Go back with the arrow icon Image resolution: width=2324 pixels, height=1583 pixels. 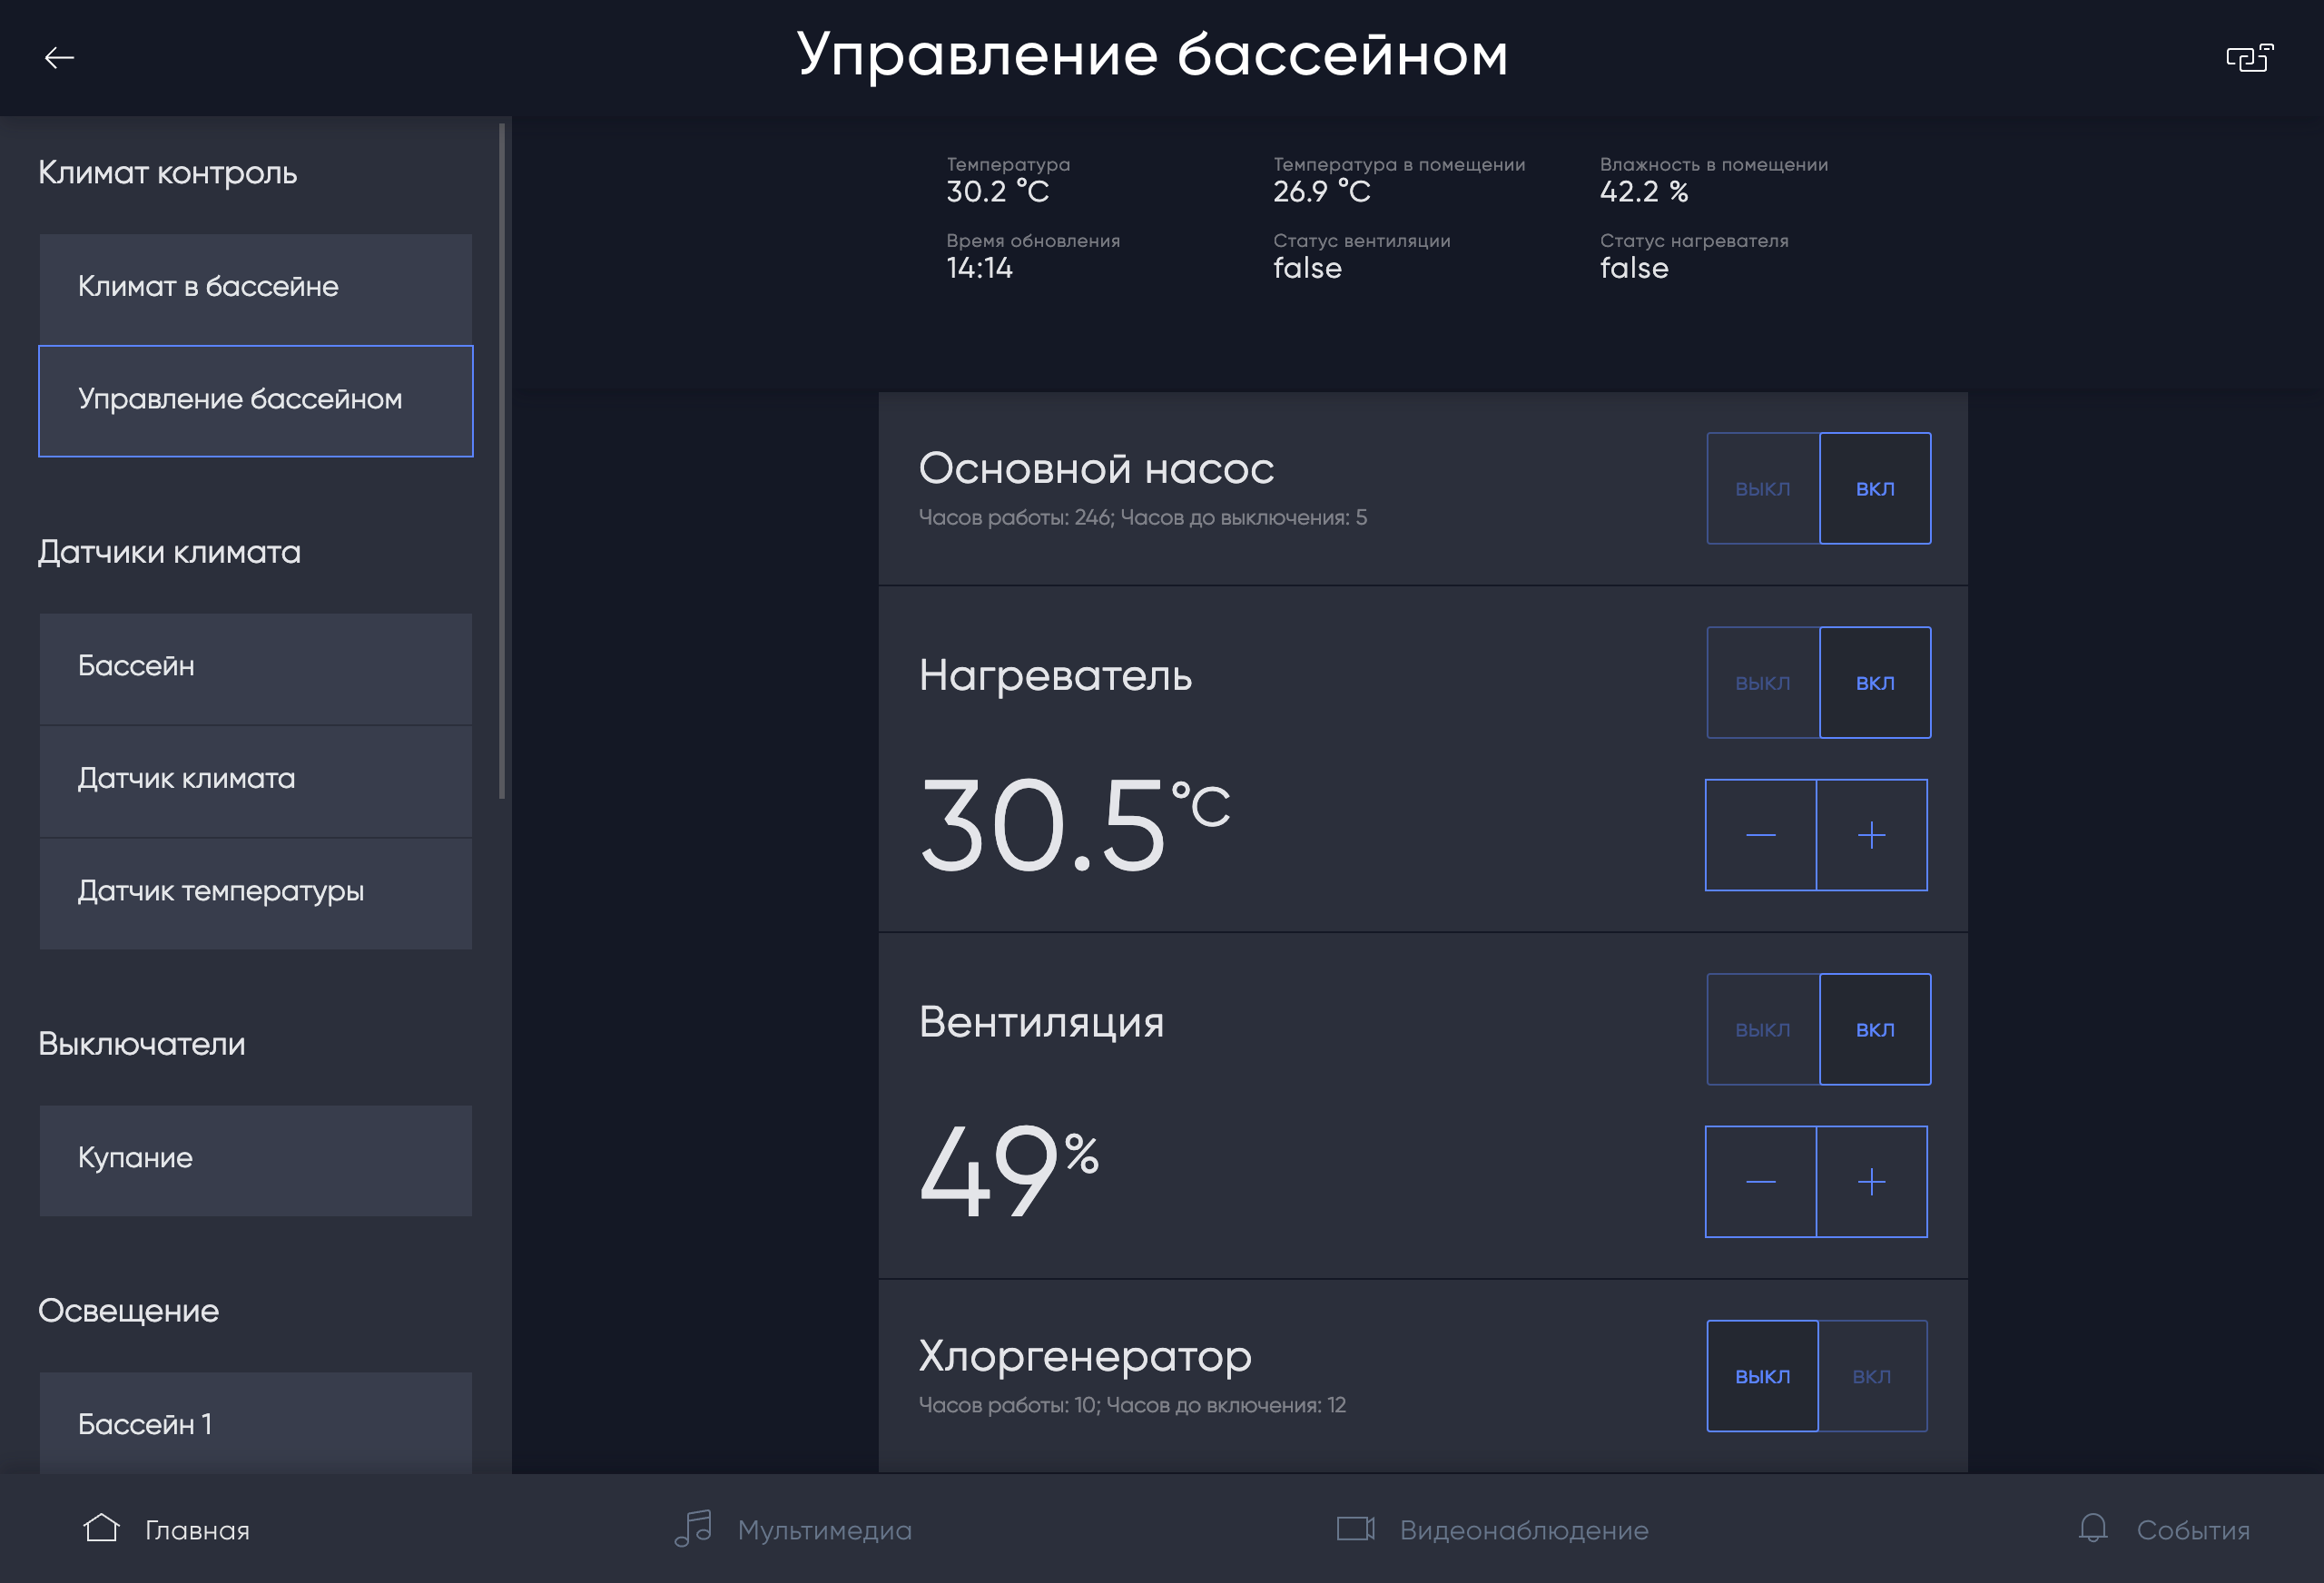click(x=59, y=58)
